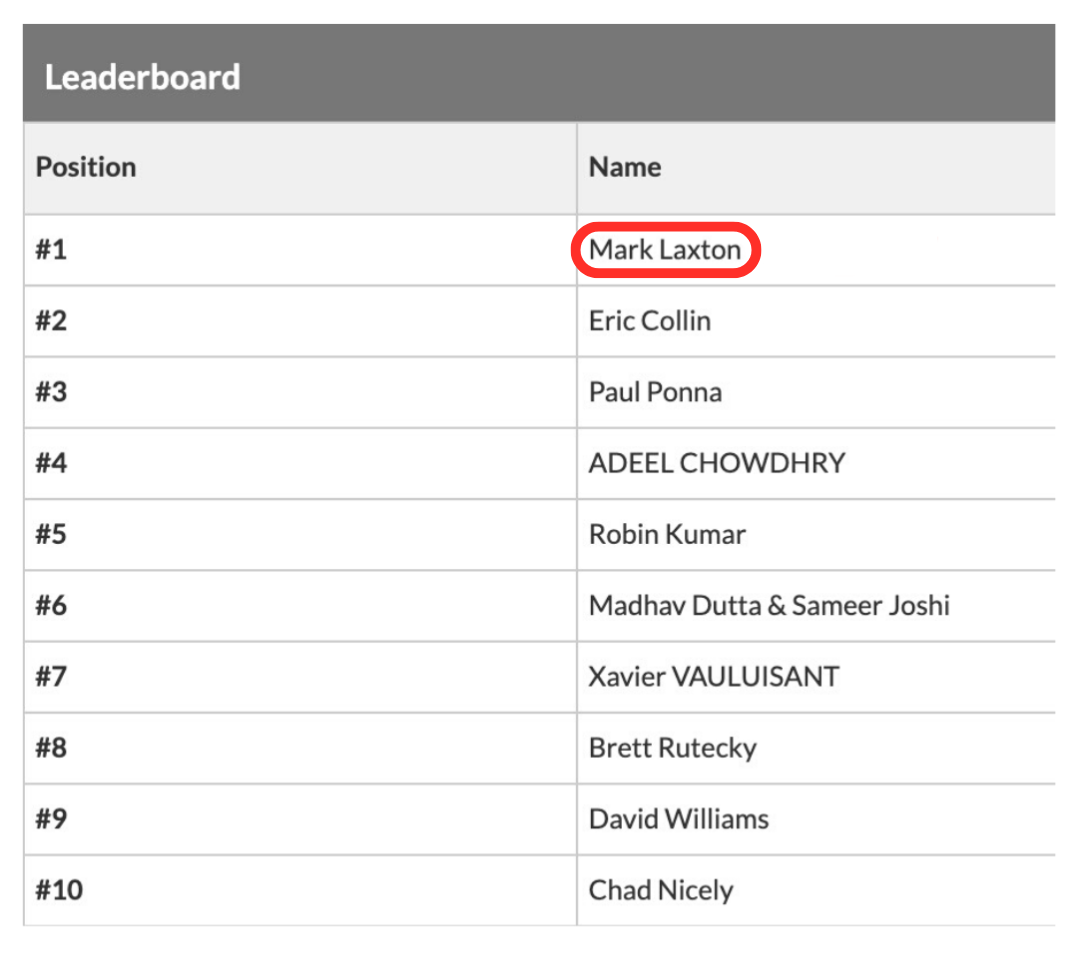The height and width of the screenshot is (974, 1078).
Task: Select Xavier VAULUISANT in the leaderboard
Action: click(714, 676)
